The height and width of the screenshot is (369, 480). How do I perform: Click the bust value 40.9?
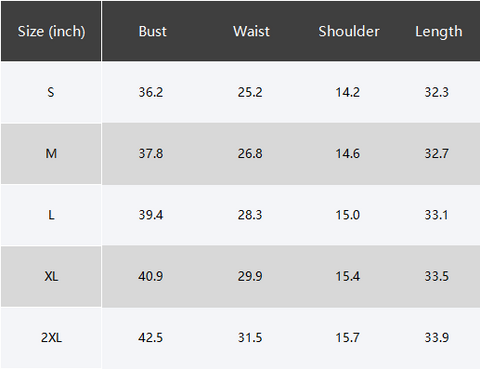151,276
